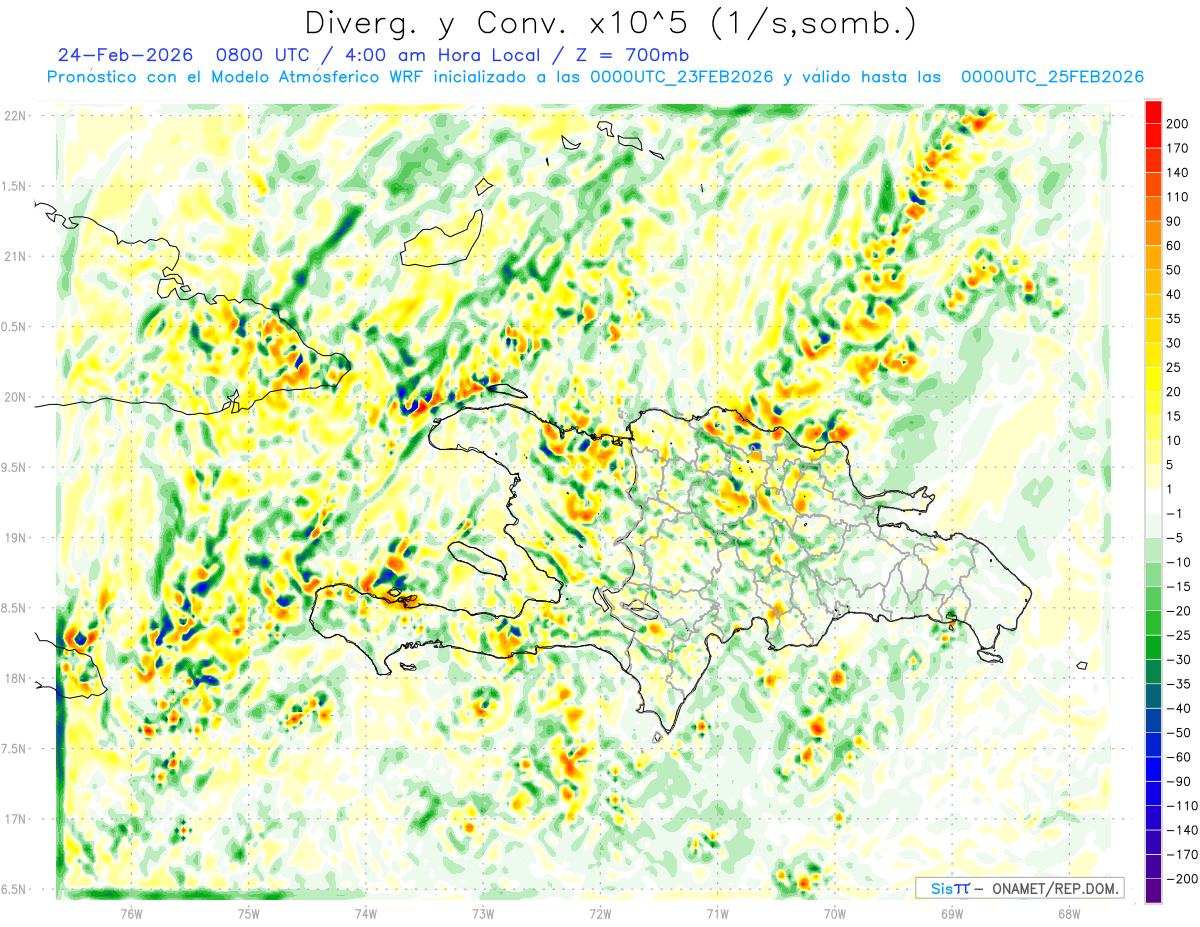Click the positive '60' color scale value

(1175, 245)
